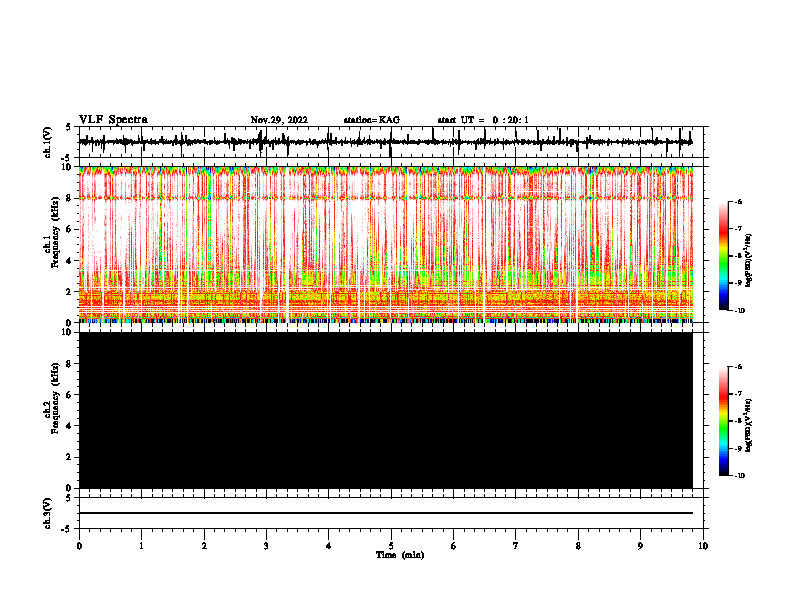Viewport: 792px width, 612px height.
Task: Click the time-axis tick label "6" at the bottom
Action: 454,546
